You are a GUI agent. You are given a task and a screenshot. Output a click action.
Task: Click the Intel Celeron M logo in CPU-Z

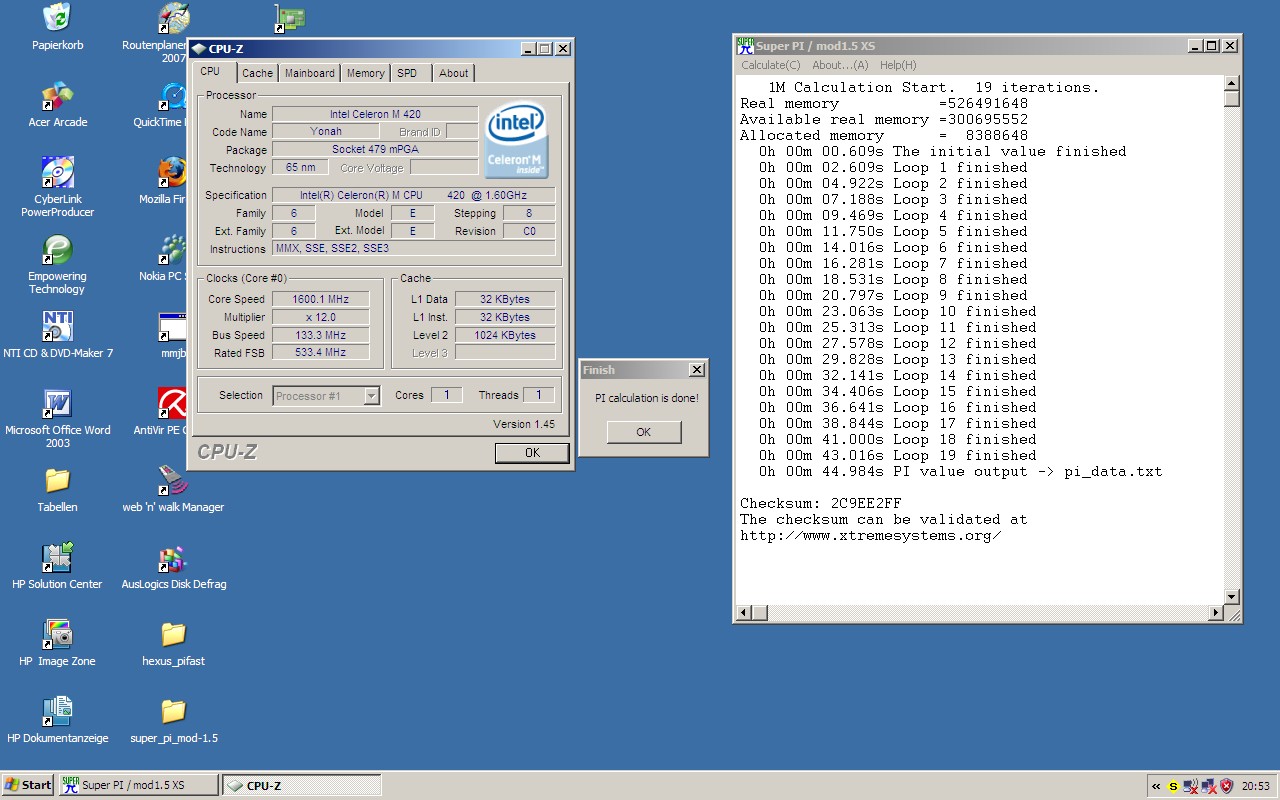(x=516, y=142)
